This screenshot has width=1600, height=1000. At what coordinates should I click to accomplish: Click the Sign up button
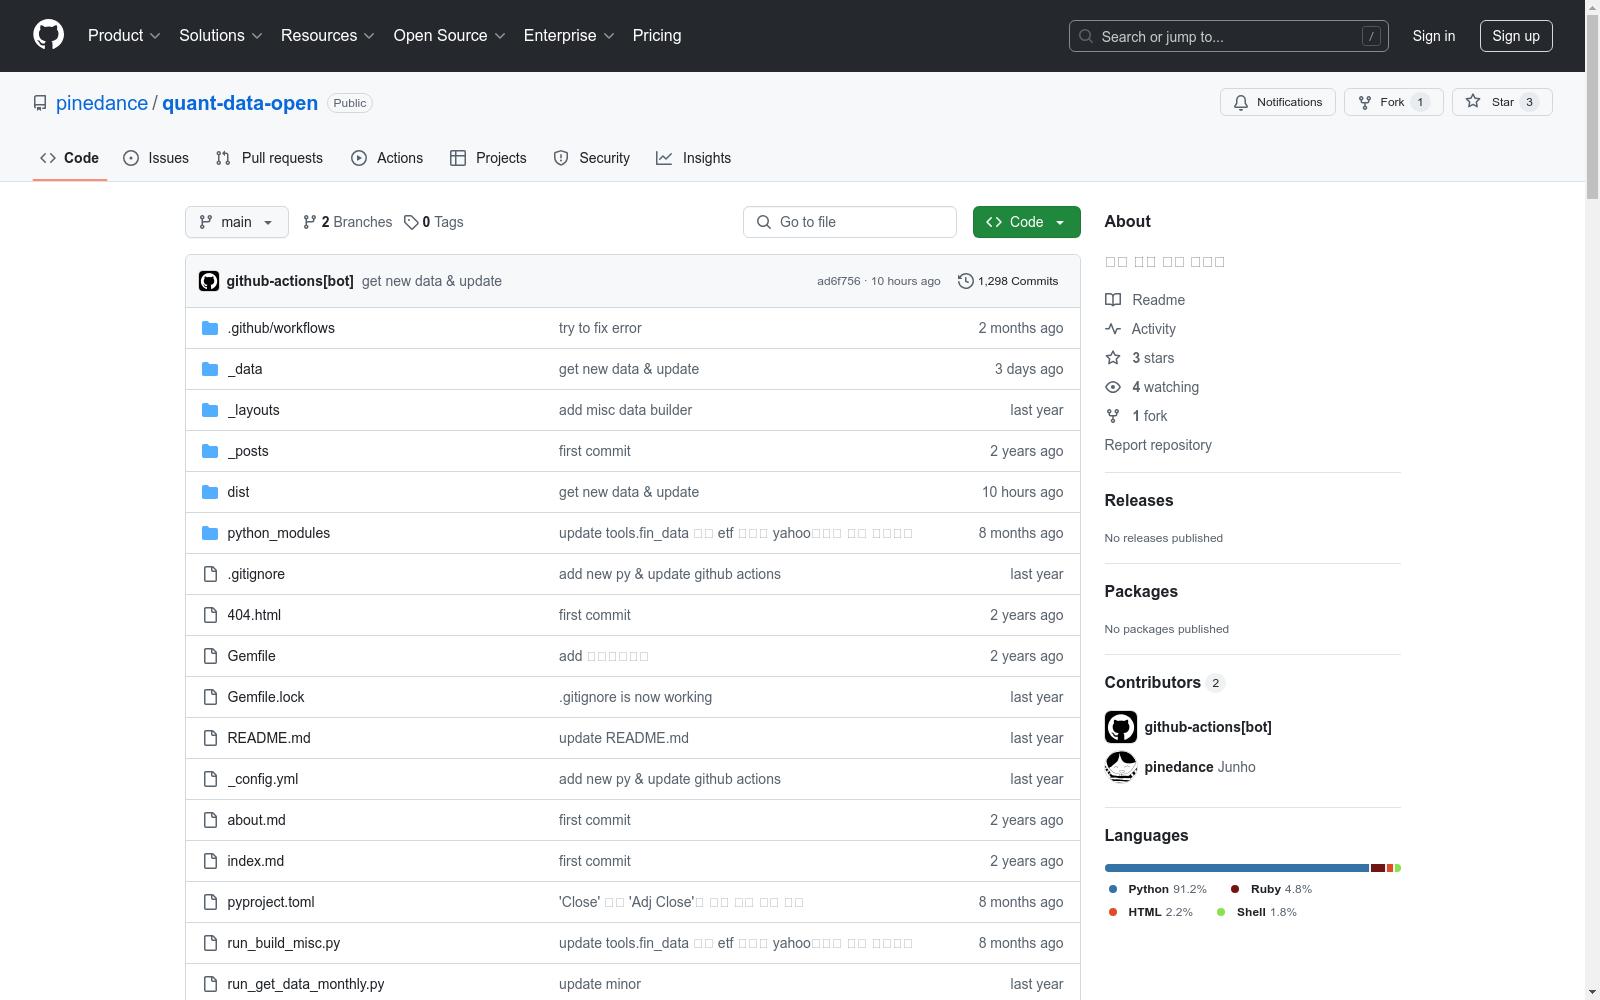[x=1516, y=36]
